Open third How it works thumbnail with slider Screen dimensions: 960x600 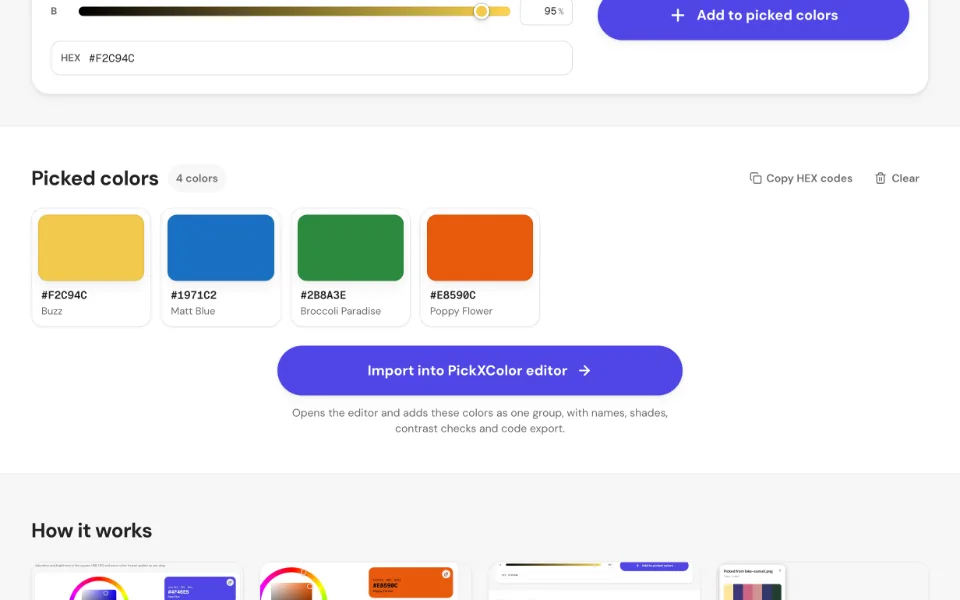click(x=594, y=581)
